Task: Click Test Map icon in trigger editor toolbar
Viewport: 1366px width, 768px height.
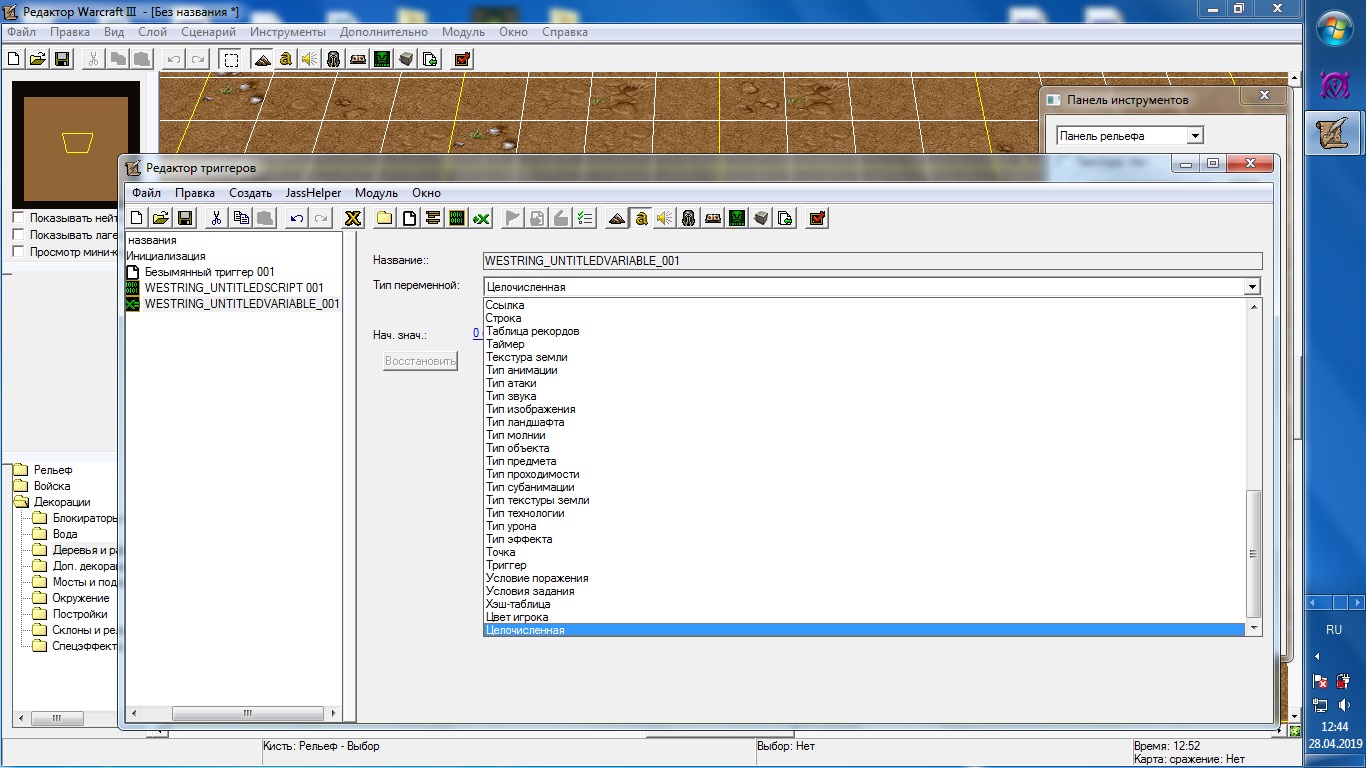Action: [x=817, y=218]
